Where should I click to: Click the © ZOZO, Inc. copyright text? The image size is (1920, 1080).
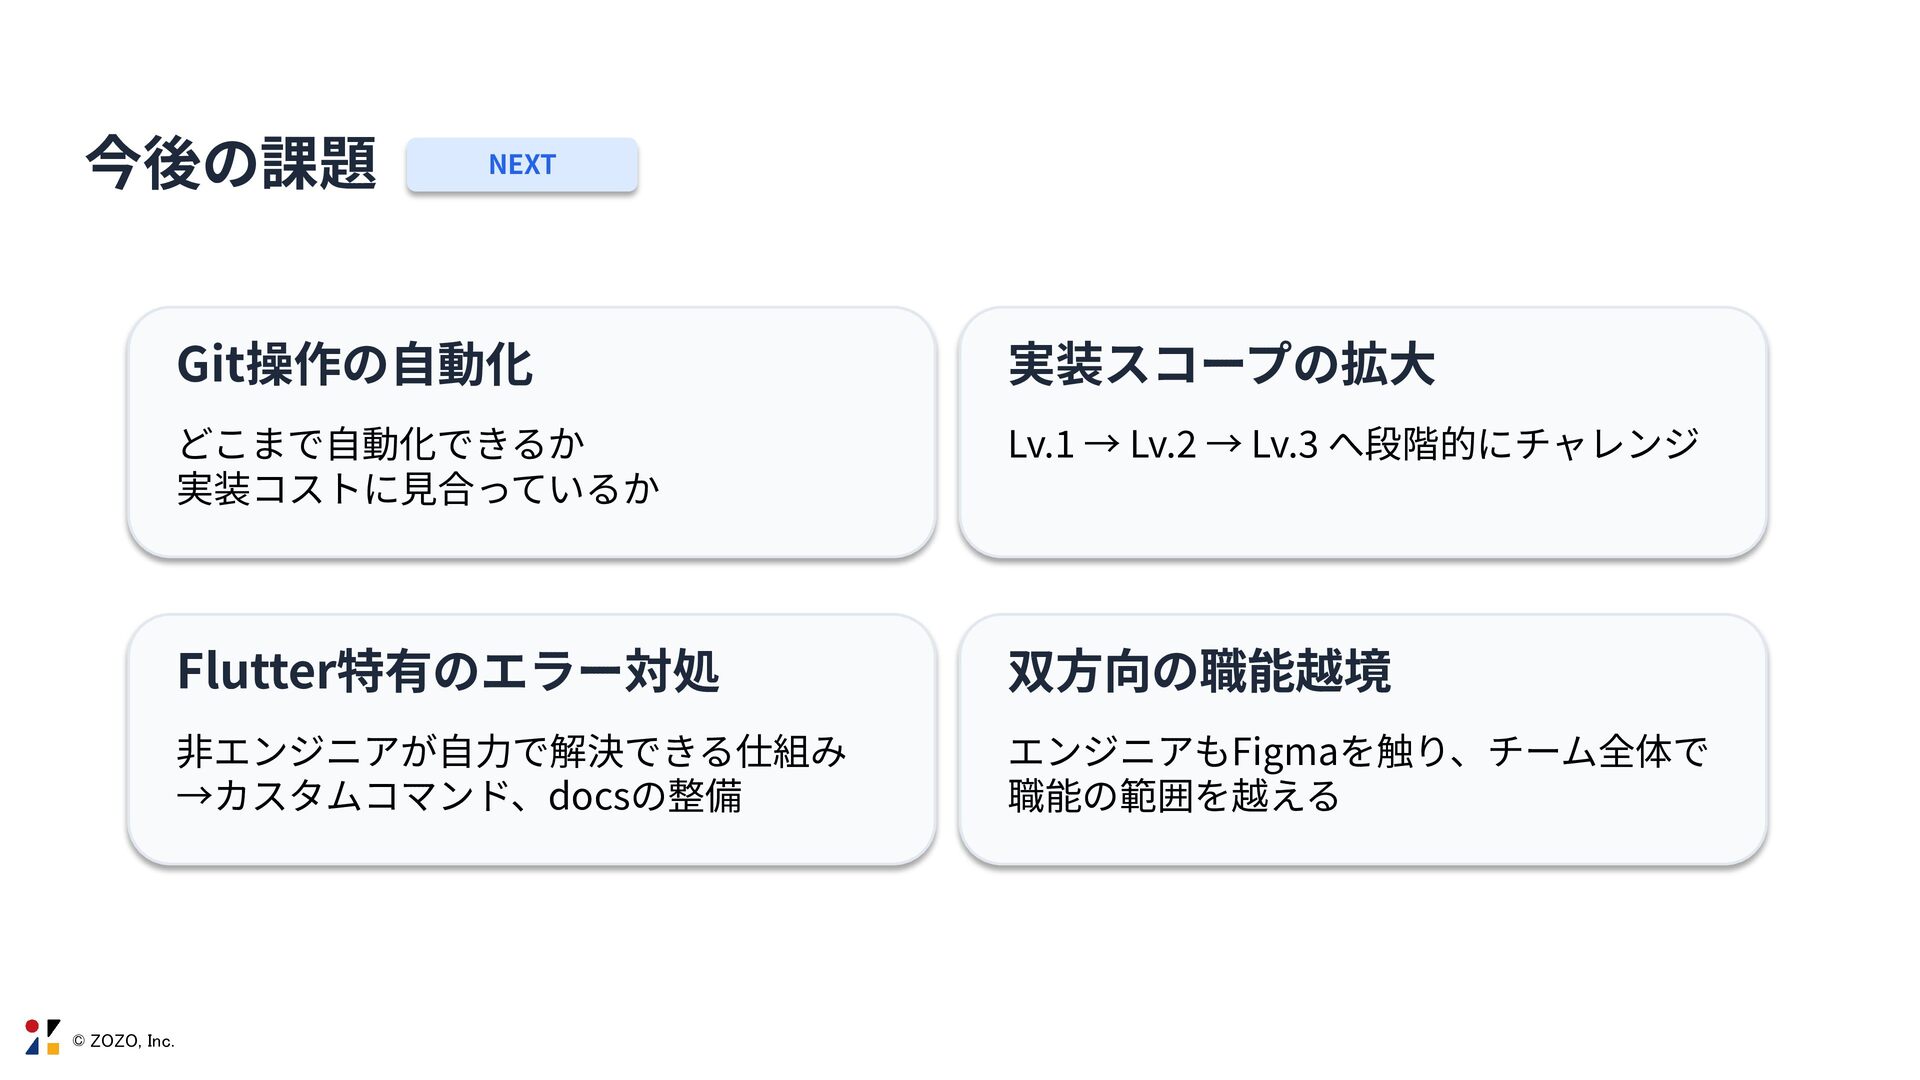click(124, 1041)
